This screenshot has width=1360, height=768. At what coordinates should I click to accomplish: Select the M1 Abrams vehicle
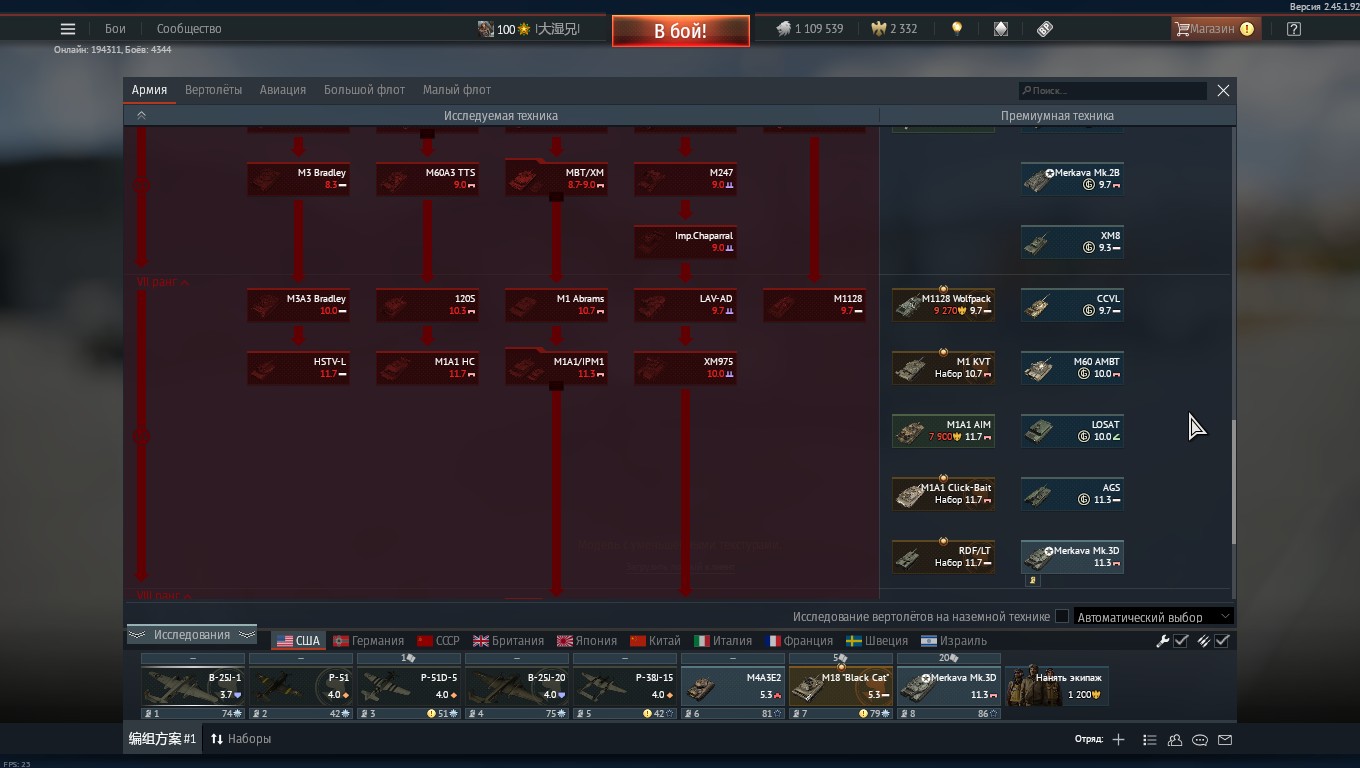(x=556, y=305)
